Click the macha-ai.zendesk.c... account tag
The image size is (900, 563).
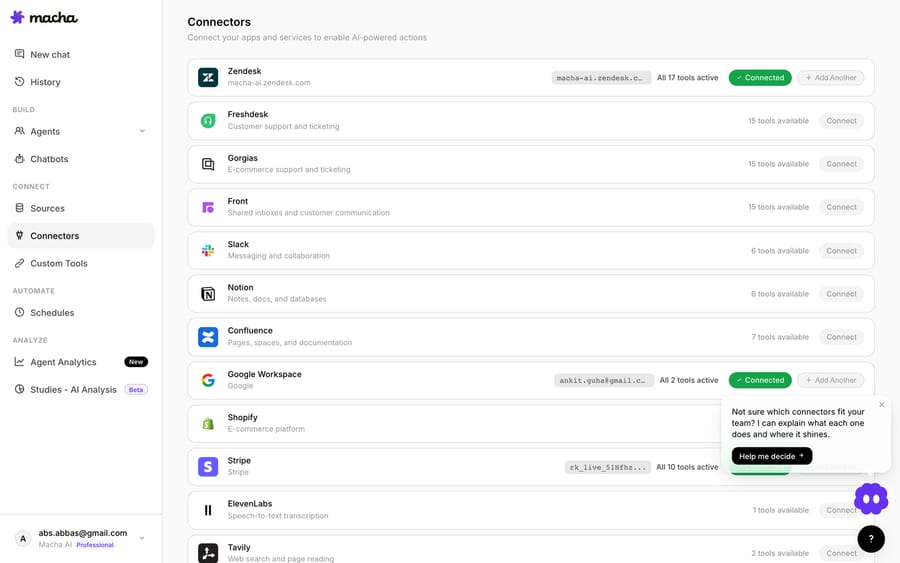[x=602, y=77]
